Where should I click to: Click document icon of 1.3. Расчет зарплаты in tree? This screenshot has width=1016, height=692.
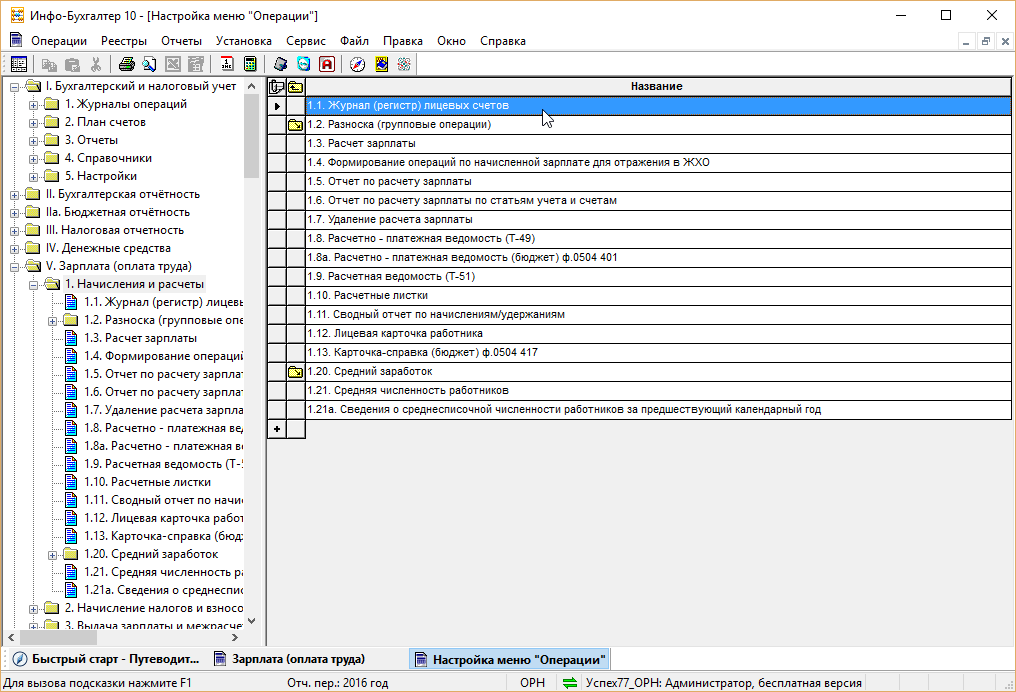tap(71, 338)
